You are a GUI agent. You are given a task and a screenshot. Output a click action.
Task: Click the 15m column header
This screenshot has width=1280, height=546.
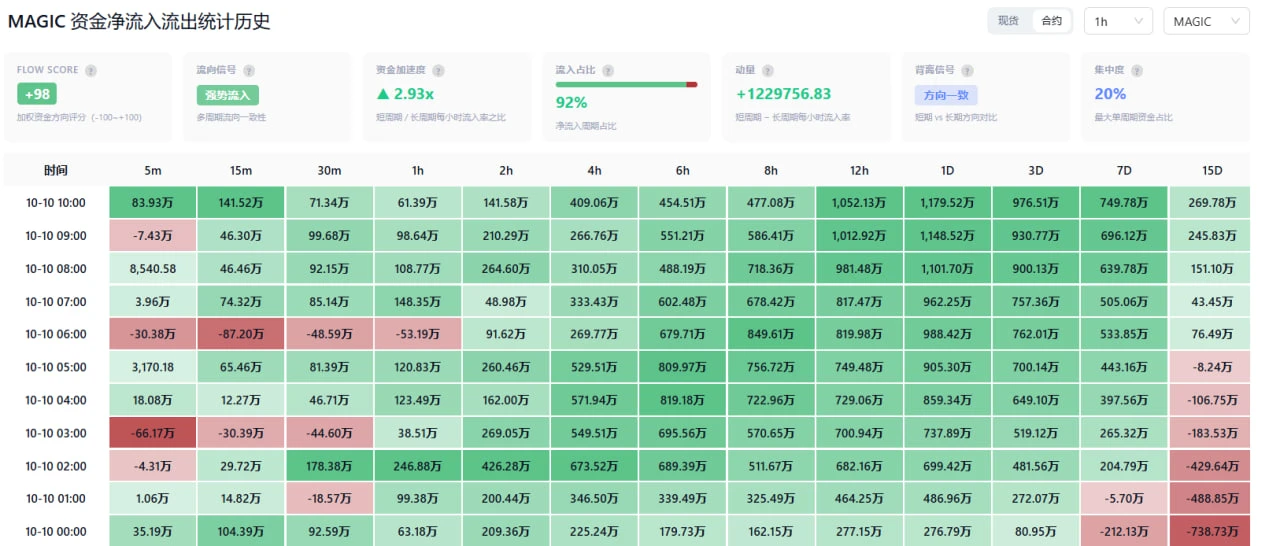[240, 170]
